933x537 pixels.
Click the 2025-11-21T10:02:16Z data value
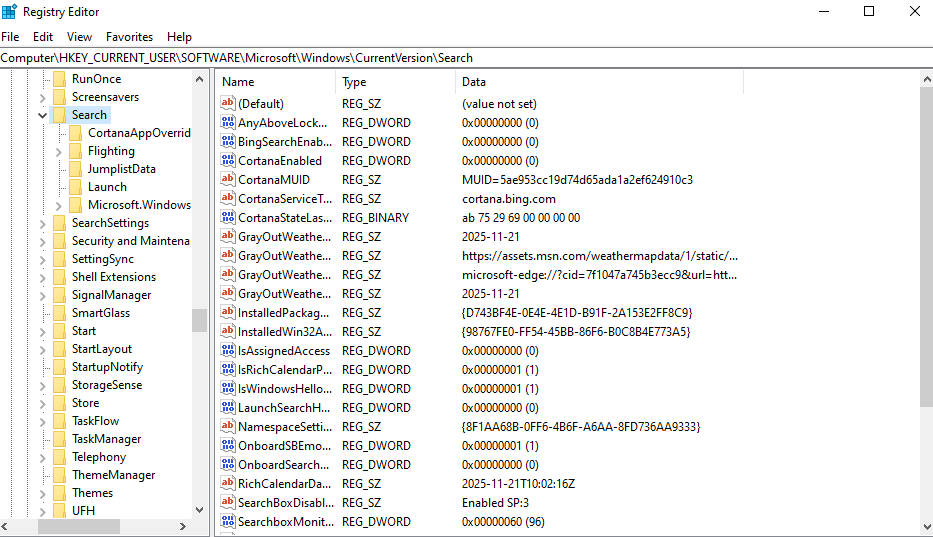518,483
